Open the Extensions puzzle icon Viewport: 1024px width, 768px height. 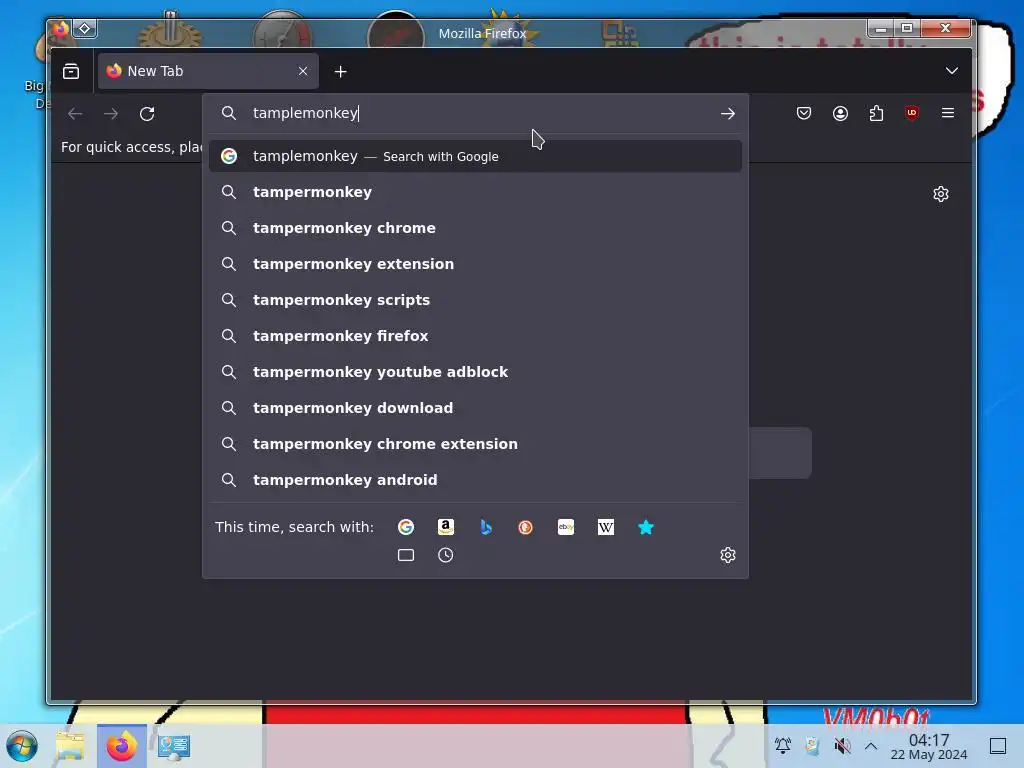(876, 113)
